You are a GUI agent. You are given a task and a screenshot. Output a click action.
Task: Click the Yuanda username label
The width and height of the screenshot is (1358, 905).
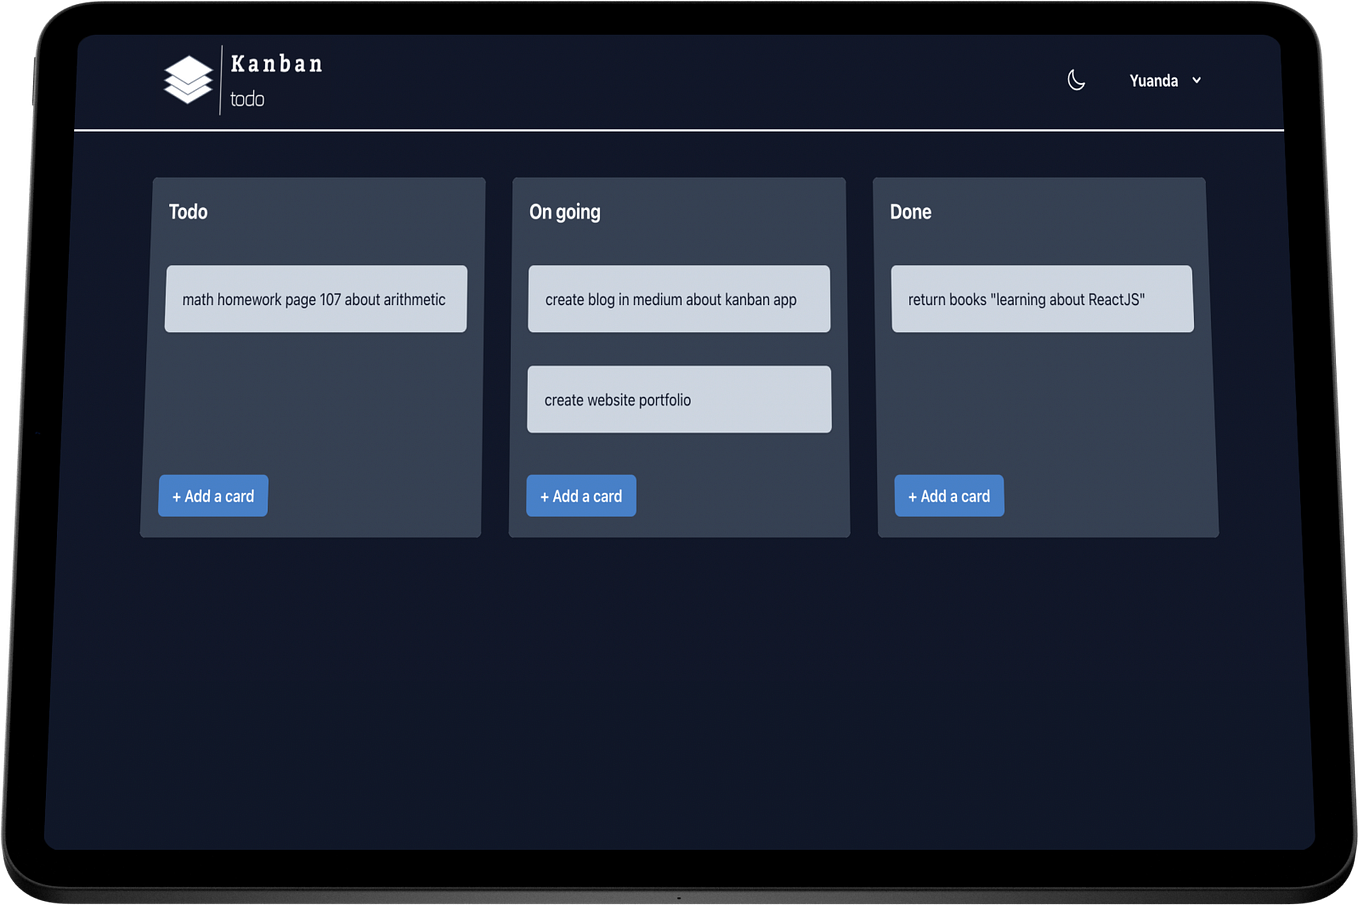coord(1153,80)
